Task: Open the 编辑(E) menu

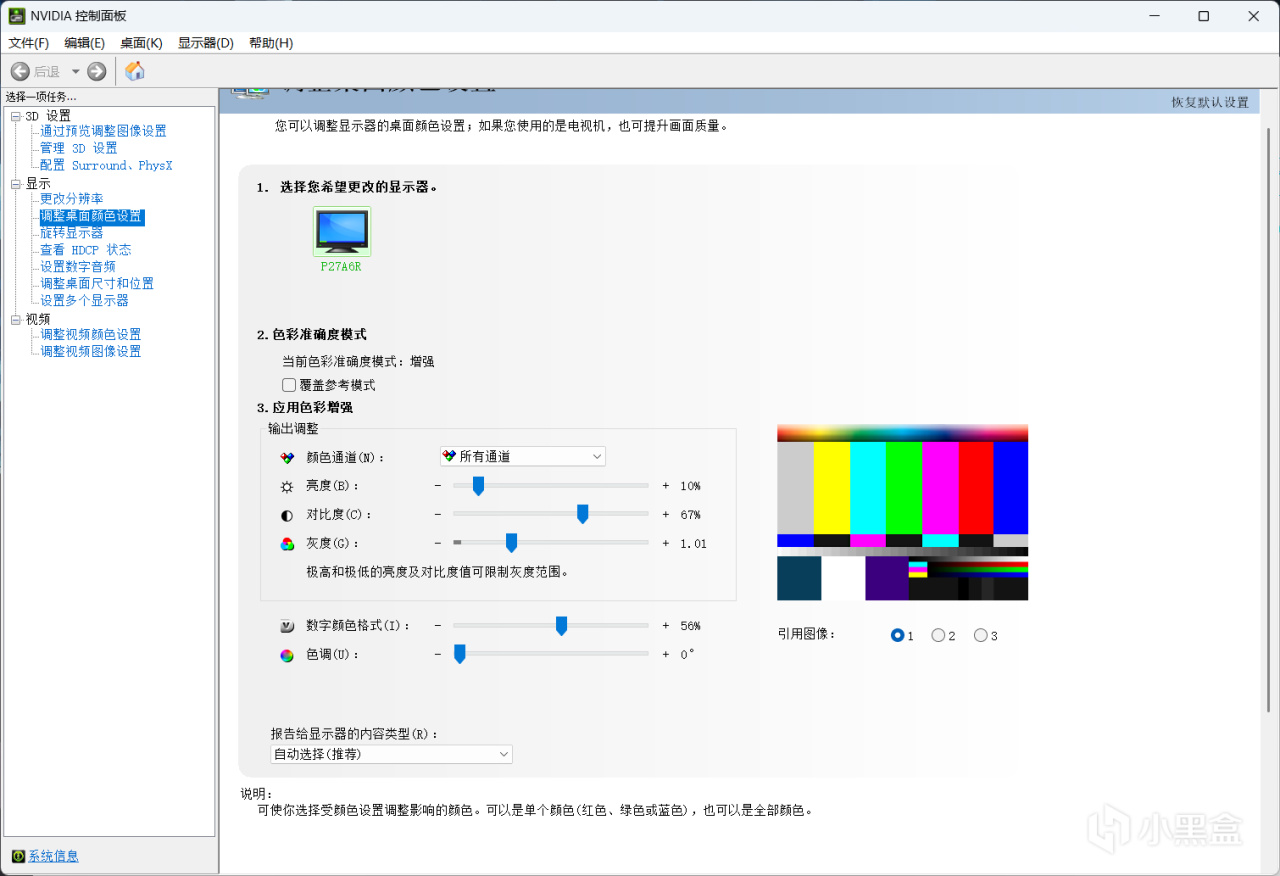Action: (84, 43)
